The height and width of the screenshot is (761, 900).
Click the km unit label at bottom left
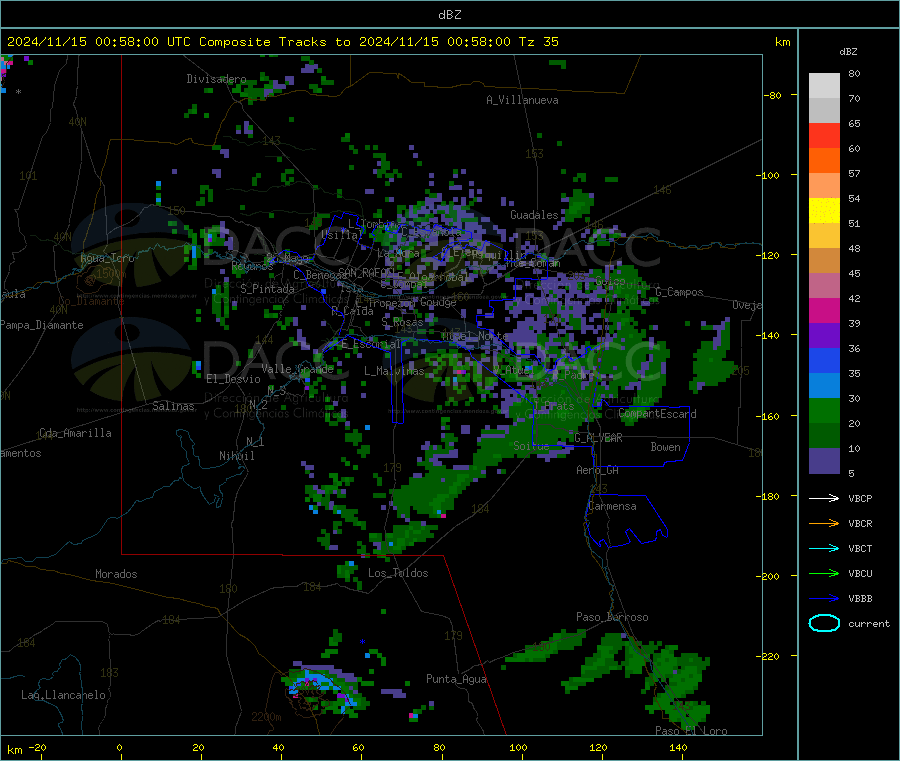pos(14,750)
